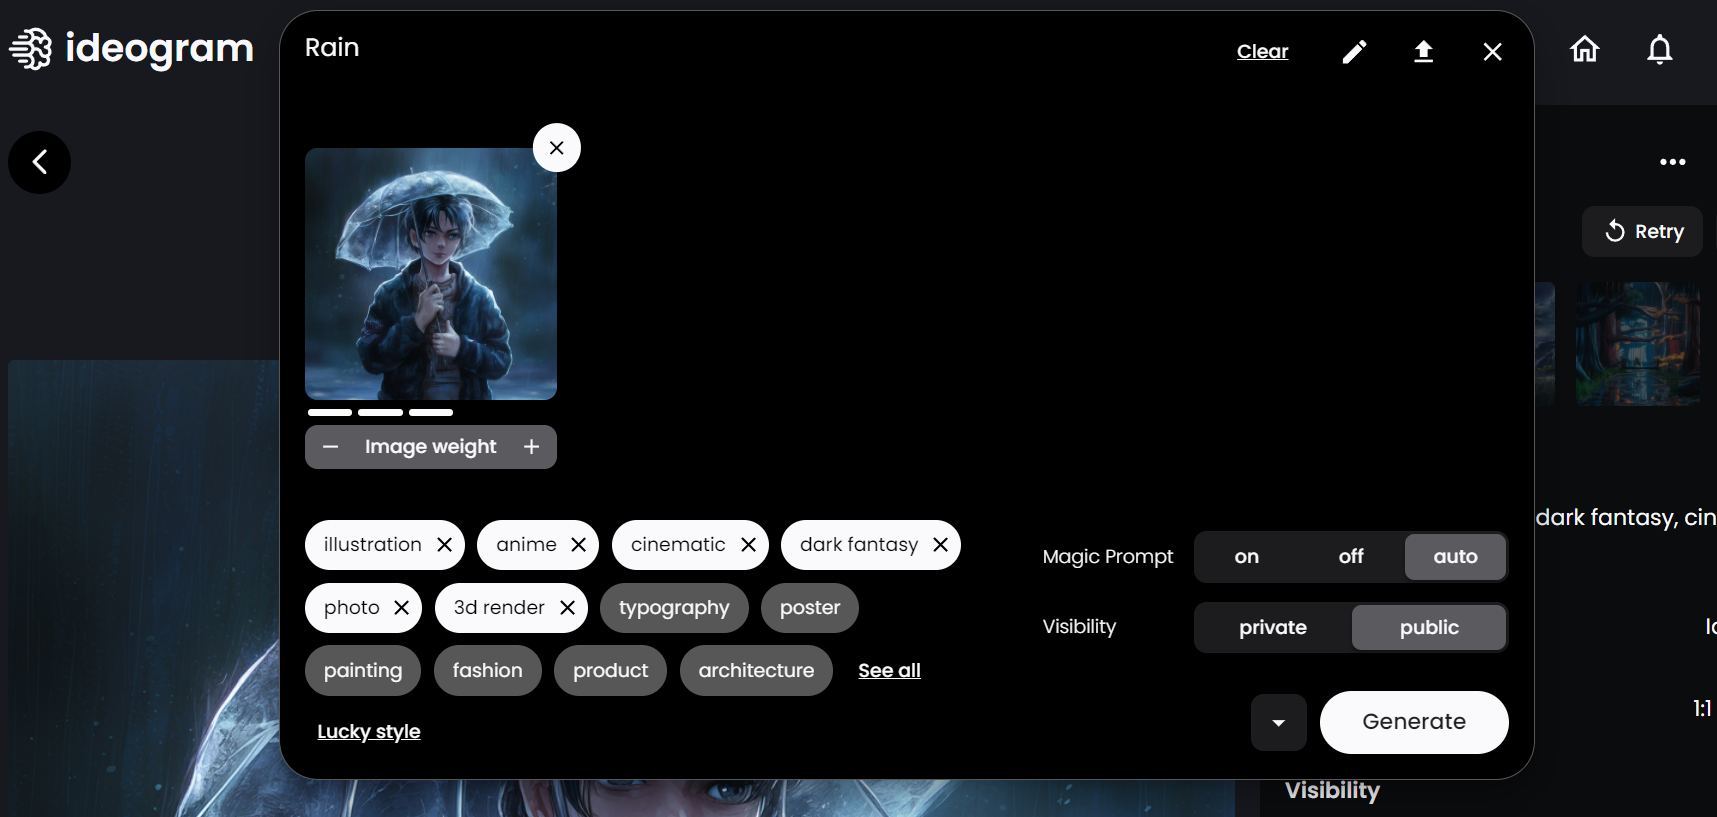
Task: Open the home page icon
Action: (x=1584, y=49)
